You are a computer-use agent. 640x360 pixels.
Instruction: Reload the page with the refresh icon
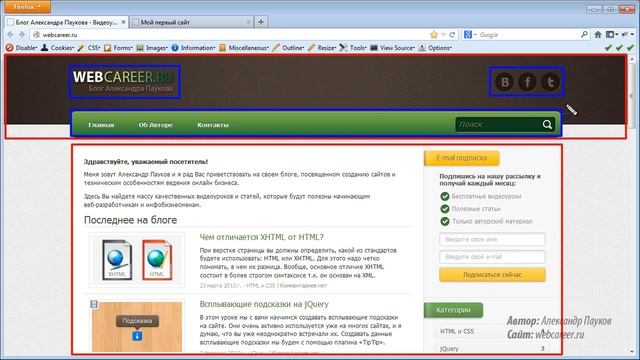(452, 35)
